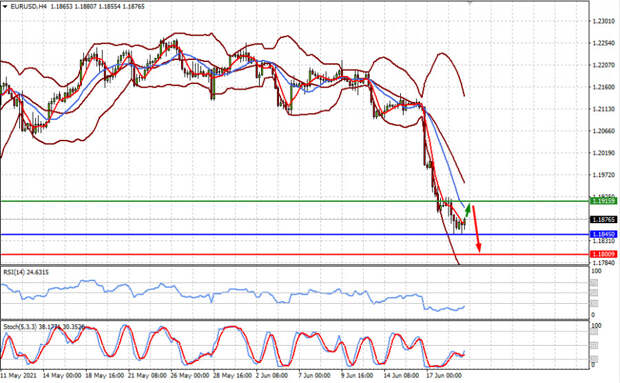The image size is (620, 383).
Task: Click the 1.21130 price axis label
Action: (x=604, y=109)
